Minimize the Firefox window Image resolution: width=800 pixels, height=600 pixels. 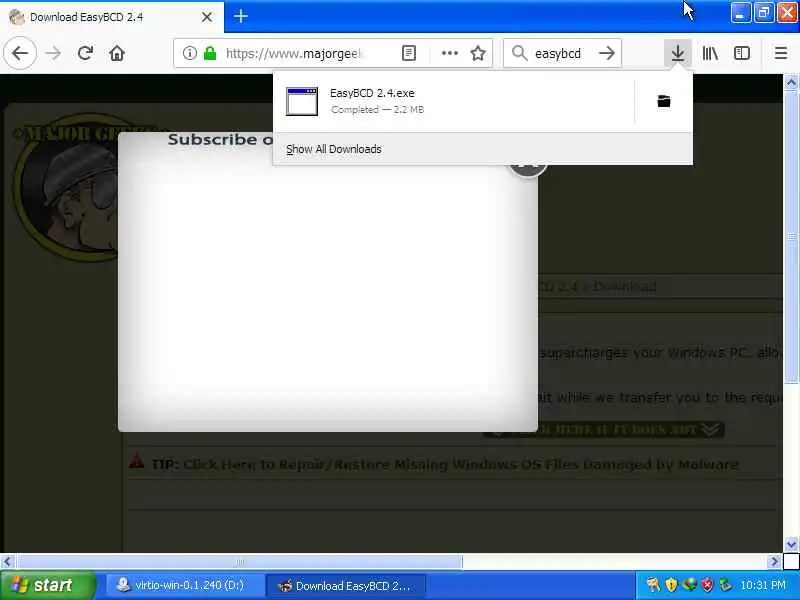tap(741, 12)
